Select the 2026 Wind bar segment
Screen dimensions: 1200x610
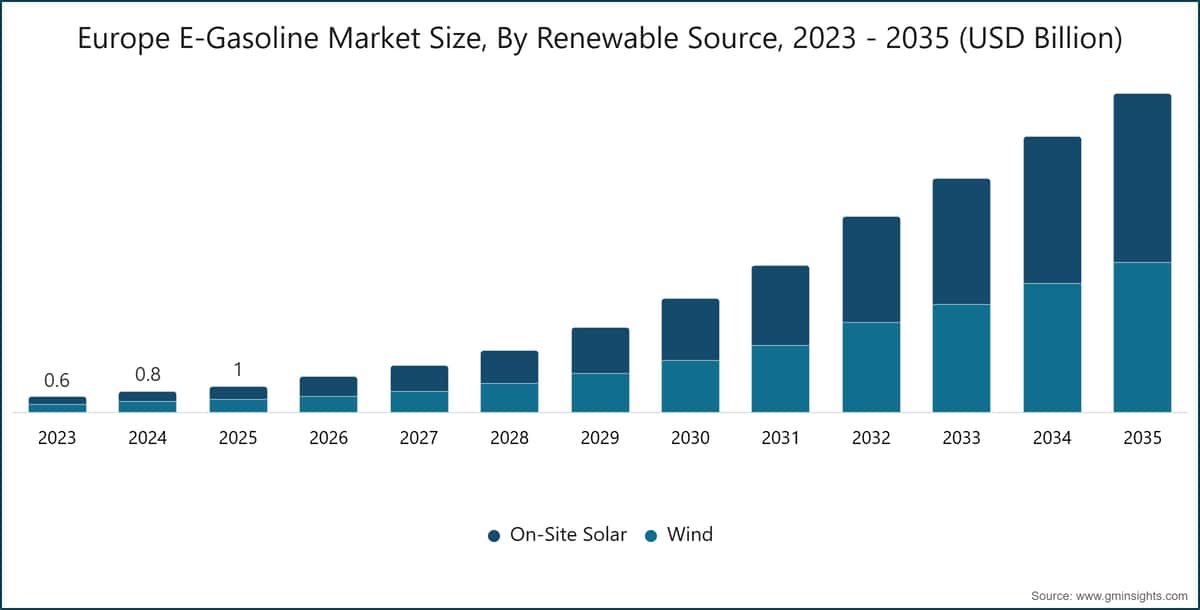coord(328,404)
